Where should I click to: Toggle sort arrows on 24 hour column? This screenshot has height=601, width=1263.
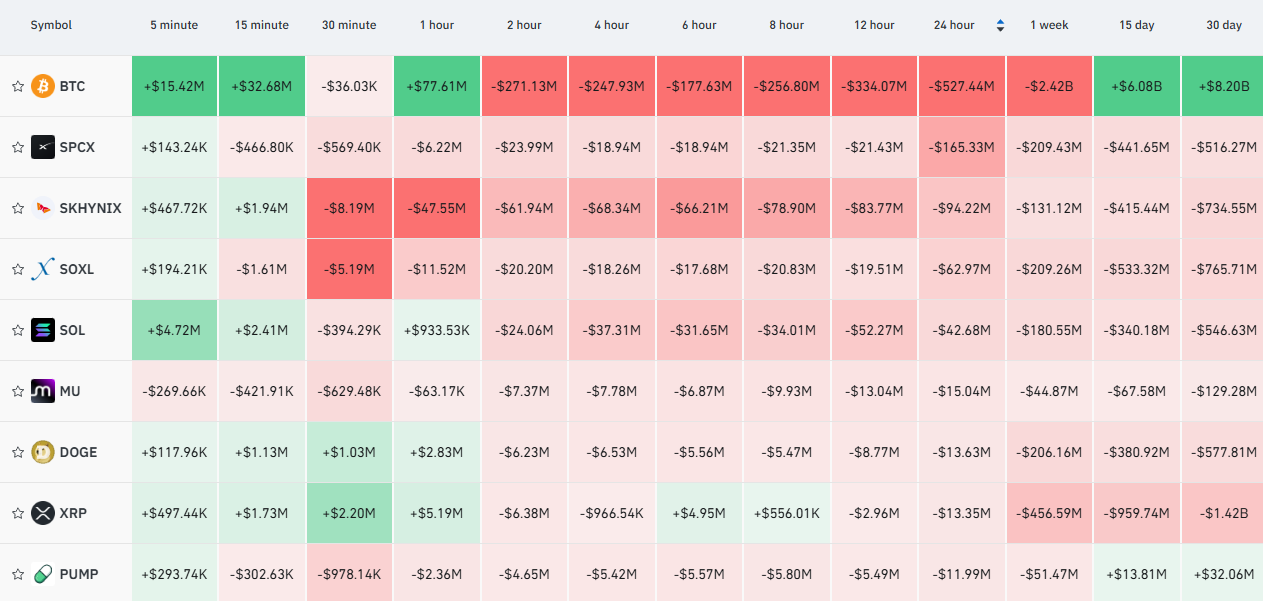[1000, 25]
